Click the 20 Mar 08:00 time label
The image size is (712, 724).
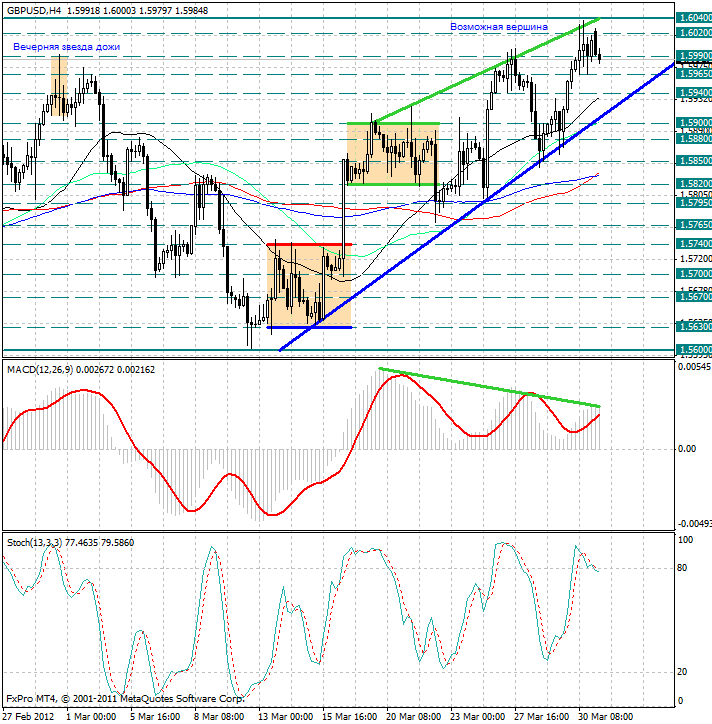414,717
